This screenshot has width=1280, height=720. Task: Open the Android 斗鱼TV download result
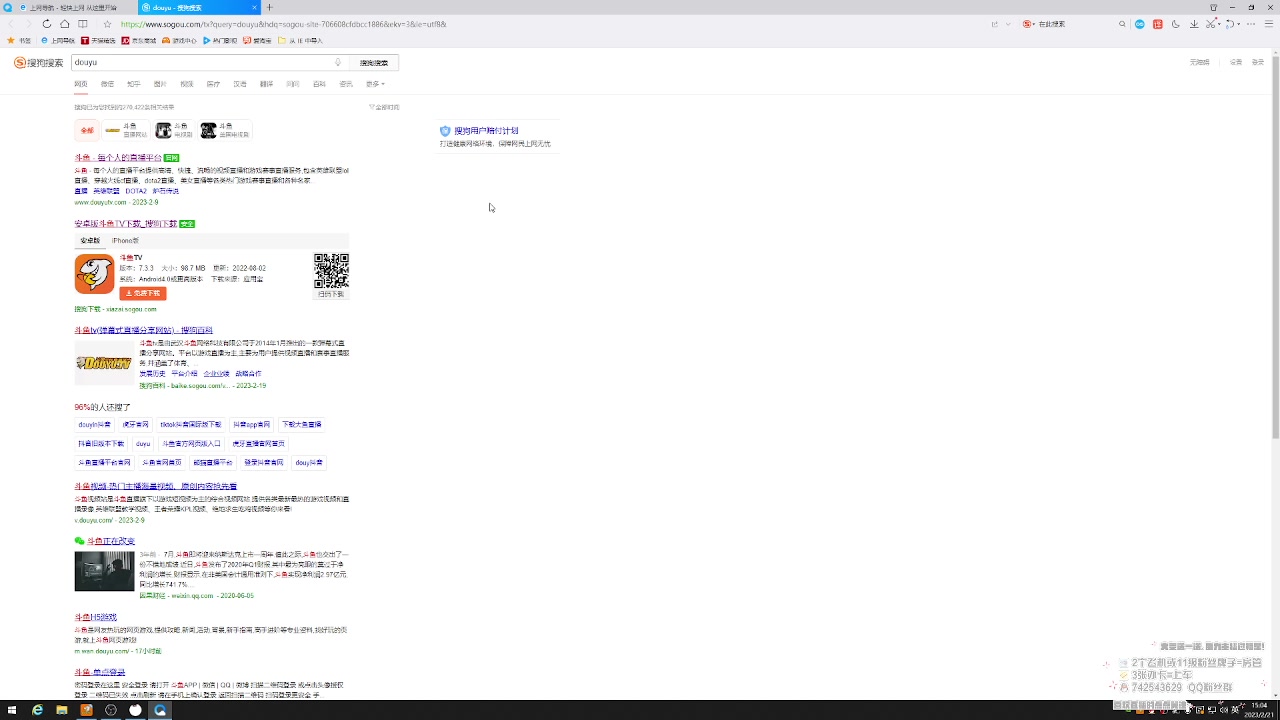point(125,224)
